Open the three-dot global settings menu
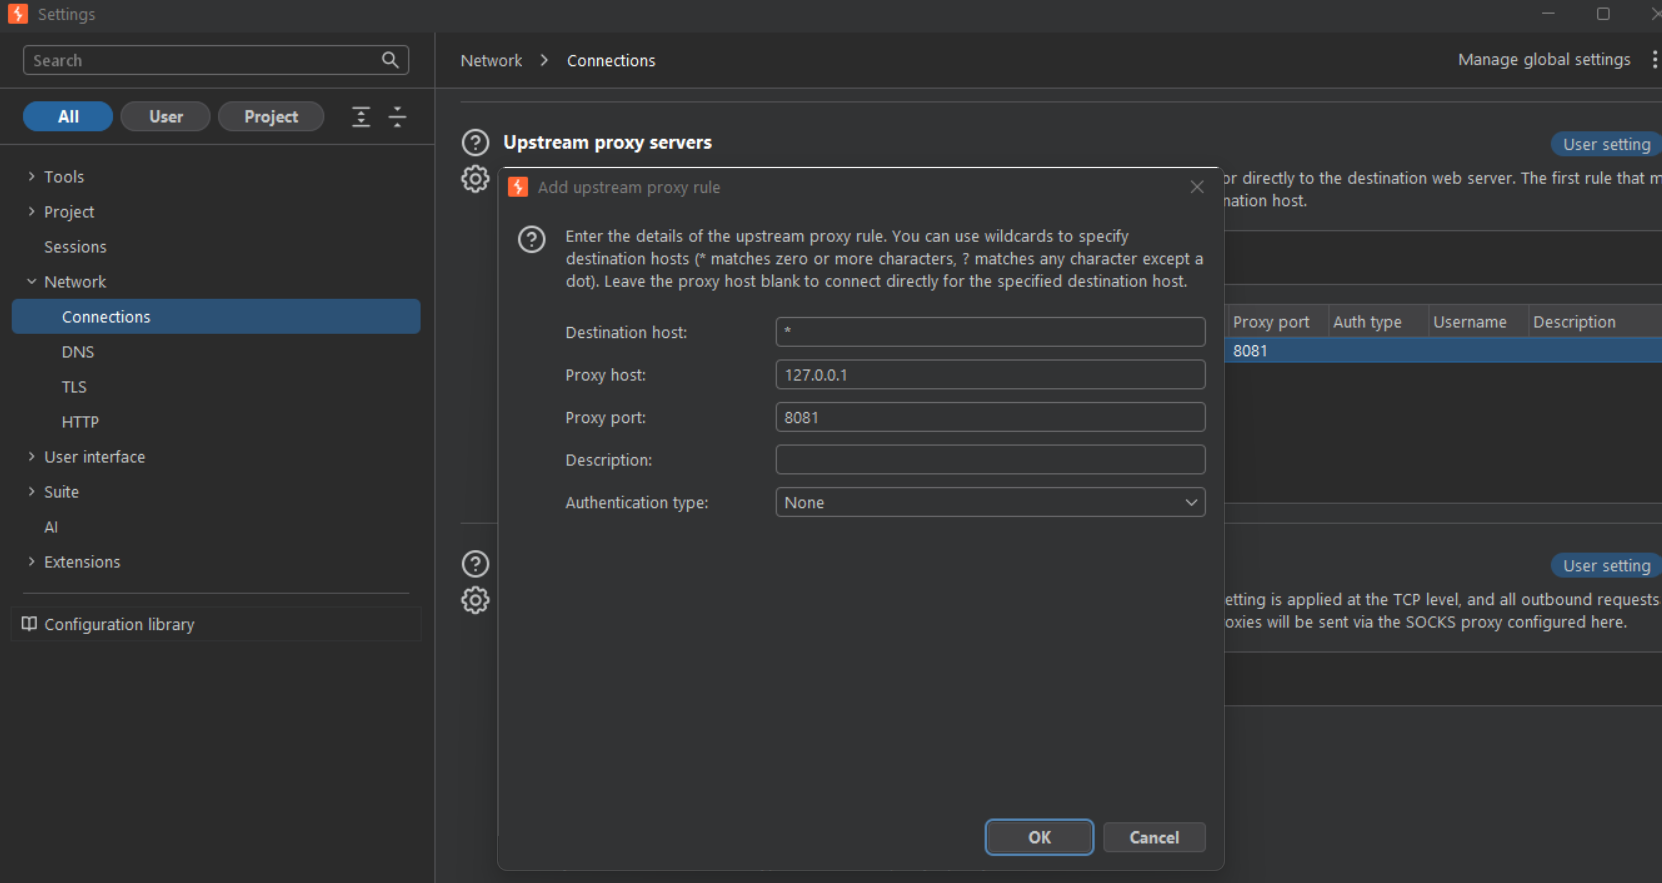The width and height of the screenshot is (1662, 883). (x=1654, y=60)
